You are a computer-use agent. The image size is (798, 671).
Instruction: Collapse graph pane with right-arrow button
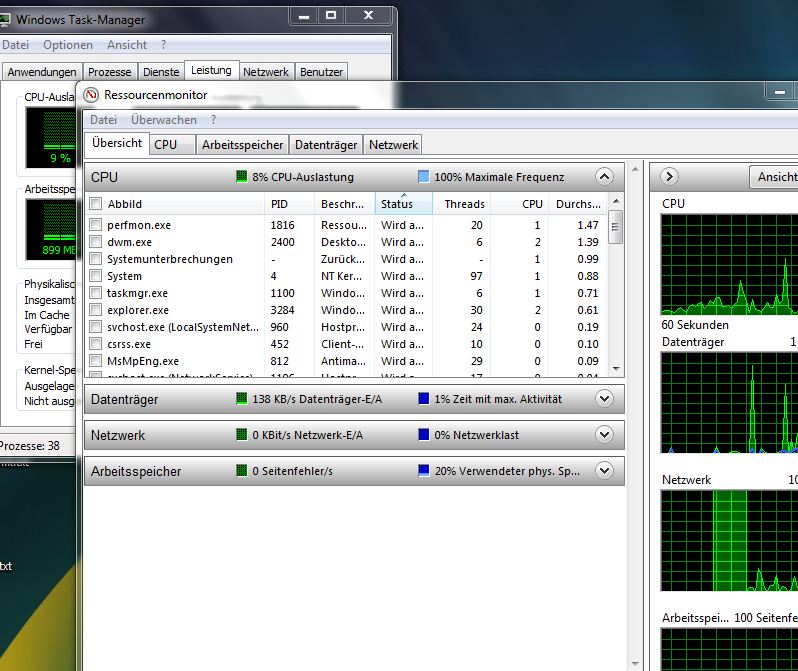669,177
